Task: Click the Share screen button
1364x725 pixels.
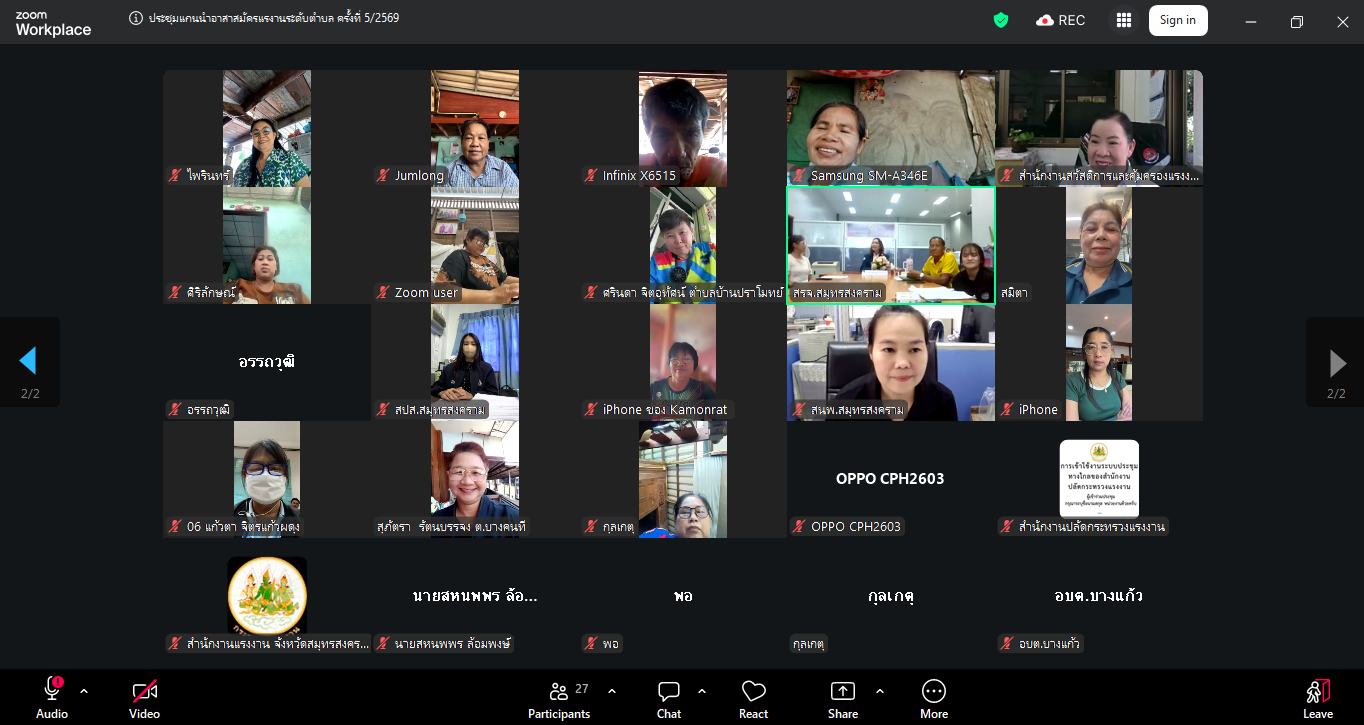Action: point(842,699)
